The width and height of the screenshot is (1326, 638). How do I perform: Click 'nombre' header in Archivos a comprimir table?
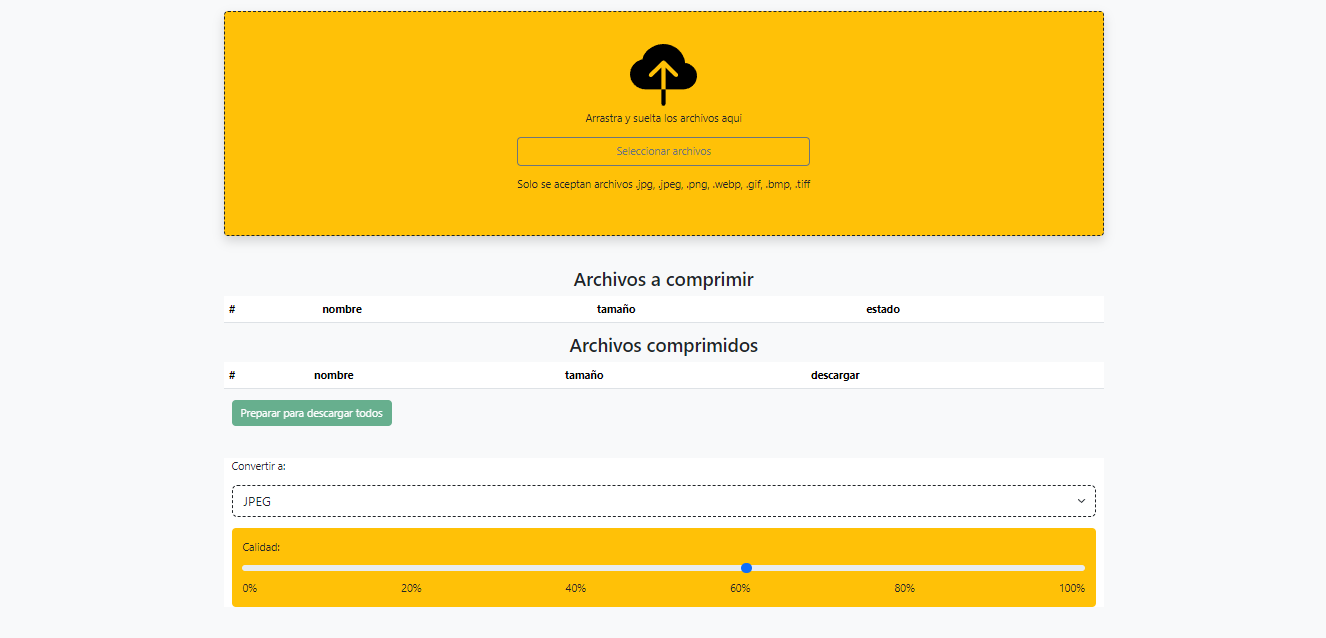(x=342, y=310)
